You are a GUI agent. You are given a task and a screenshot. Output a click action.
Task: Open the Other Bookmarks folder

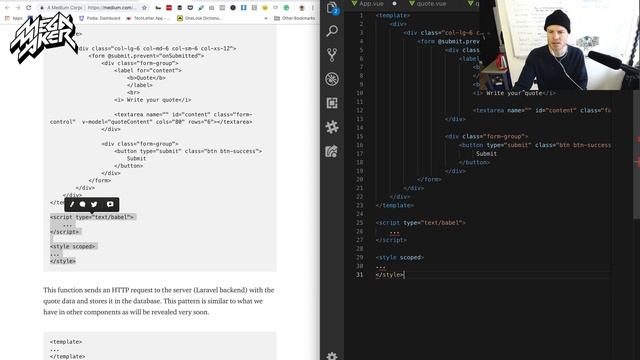coord(295,18)
